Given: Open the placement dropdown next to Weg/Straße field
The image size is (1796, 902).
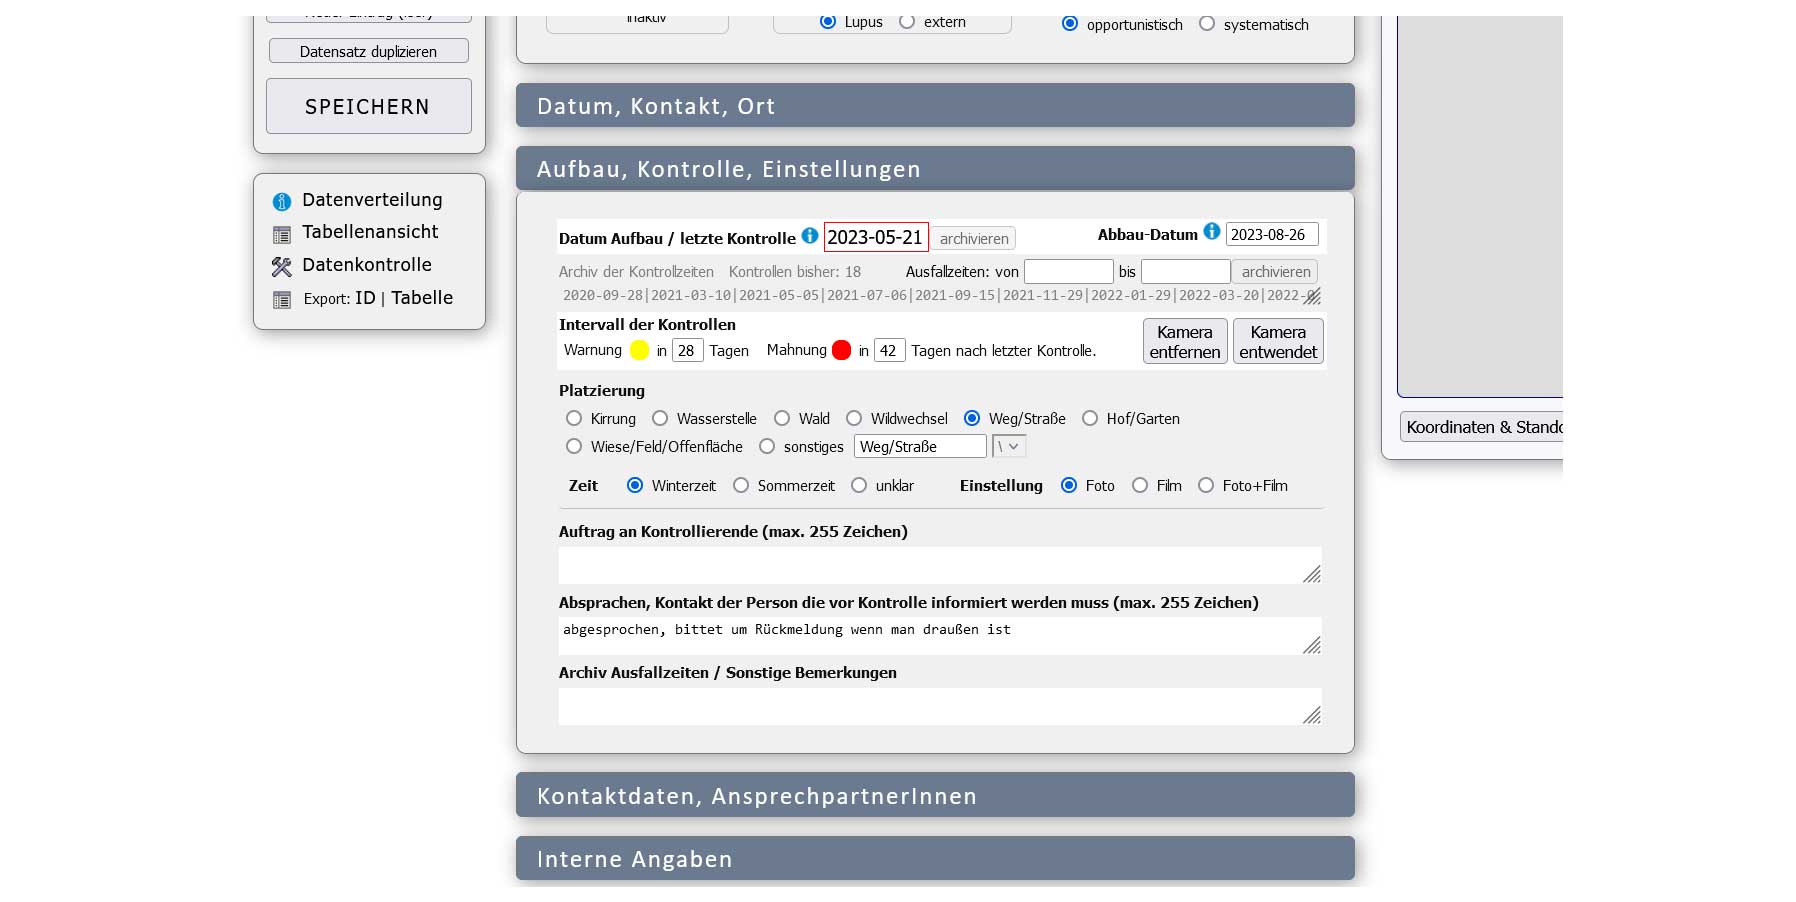Looking at the screenshot, I should point(1009,447).
